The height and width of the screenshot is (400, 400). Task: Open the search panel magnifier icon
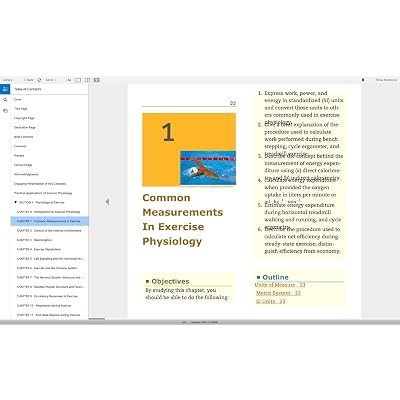(x=5, y=100)
